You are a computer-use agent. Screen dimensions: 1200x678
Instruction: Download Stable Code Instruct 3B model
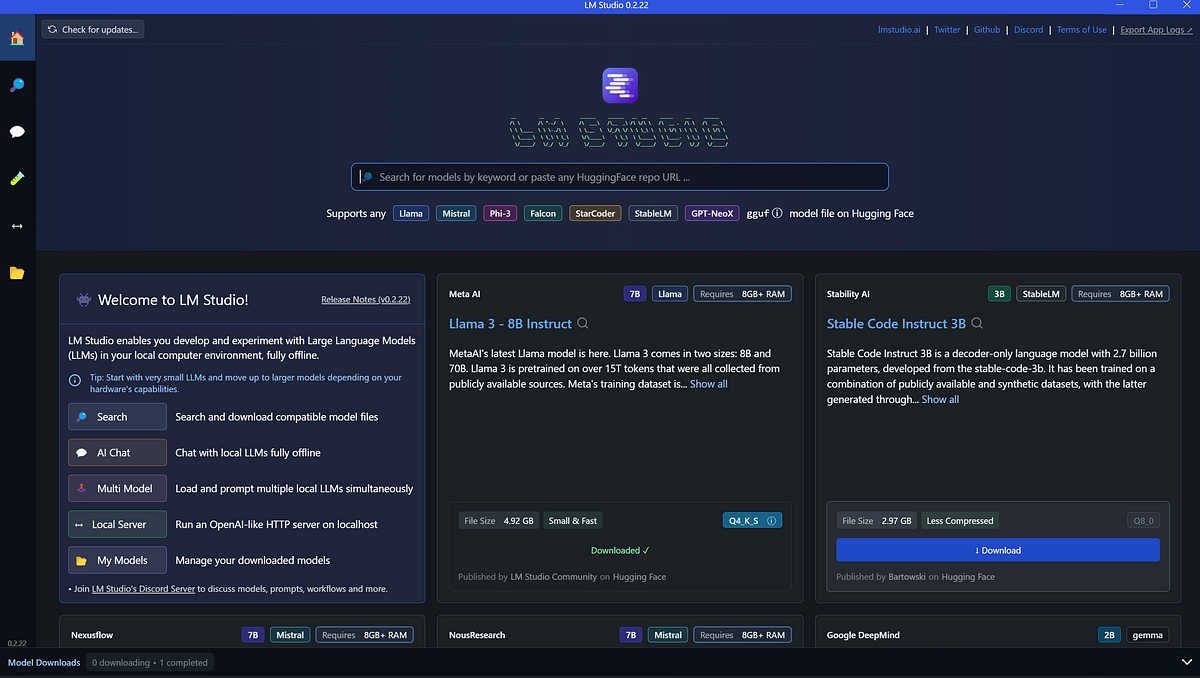click(x=998, y=550)
